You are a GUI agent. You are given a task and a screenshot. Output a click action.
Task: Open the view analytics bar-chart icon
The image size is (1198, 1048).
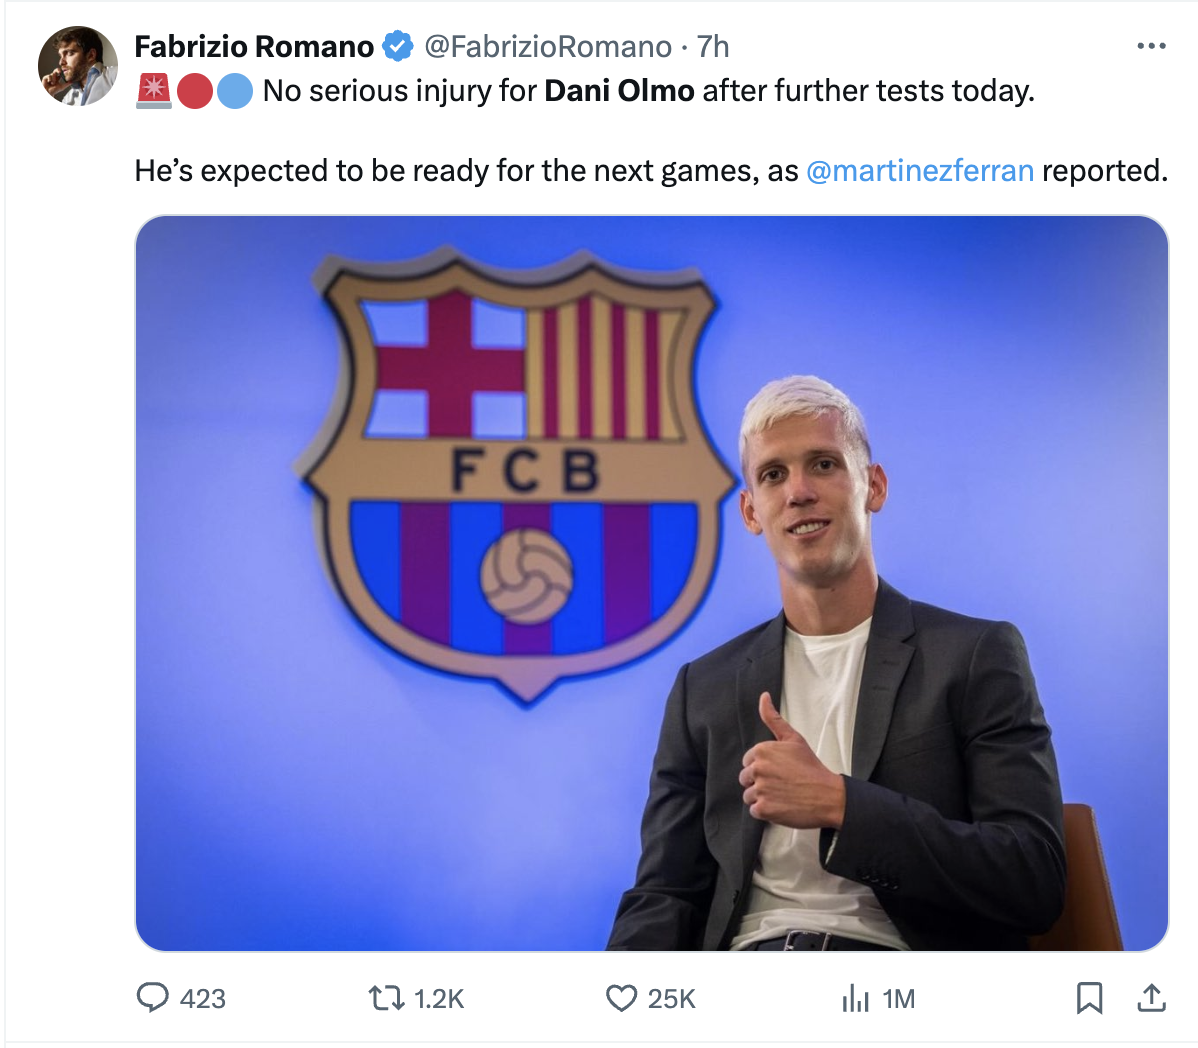pos(856,998)
